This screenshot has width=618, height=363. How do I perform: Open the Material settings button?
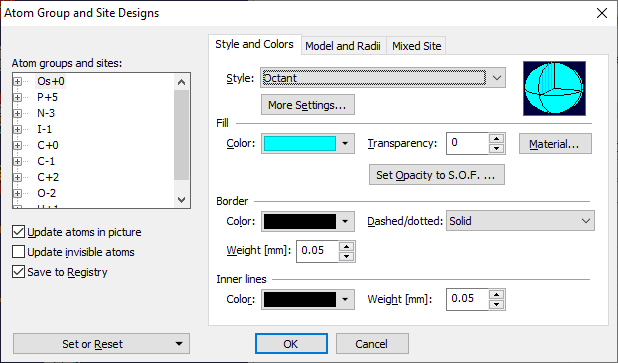[x=555, y=144]
